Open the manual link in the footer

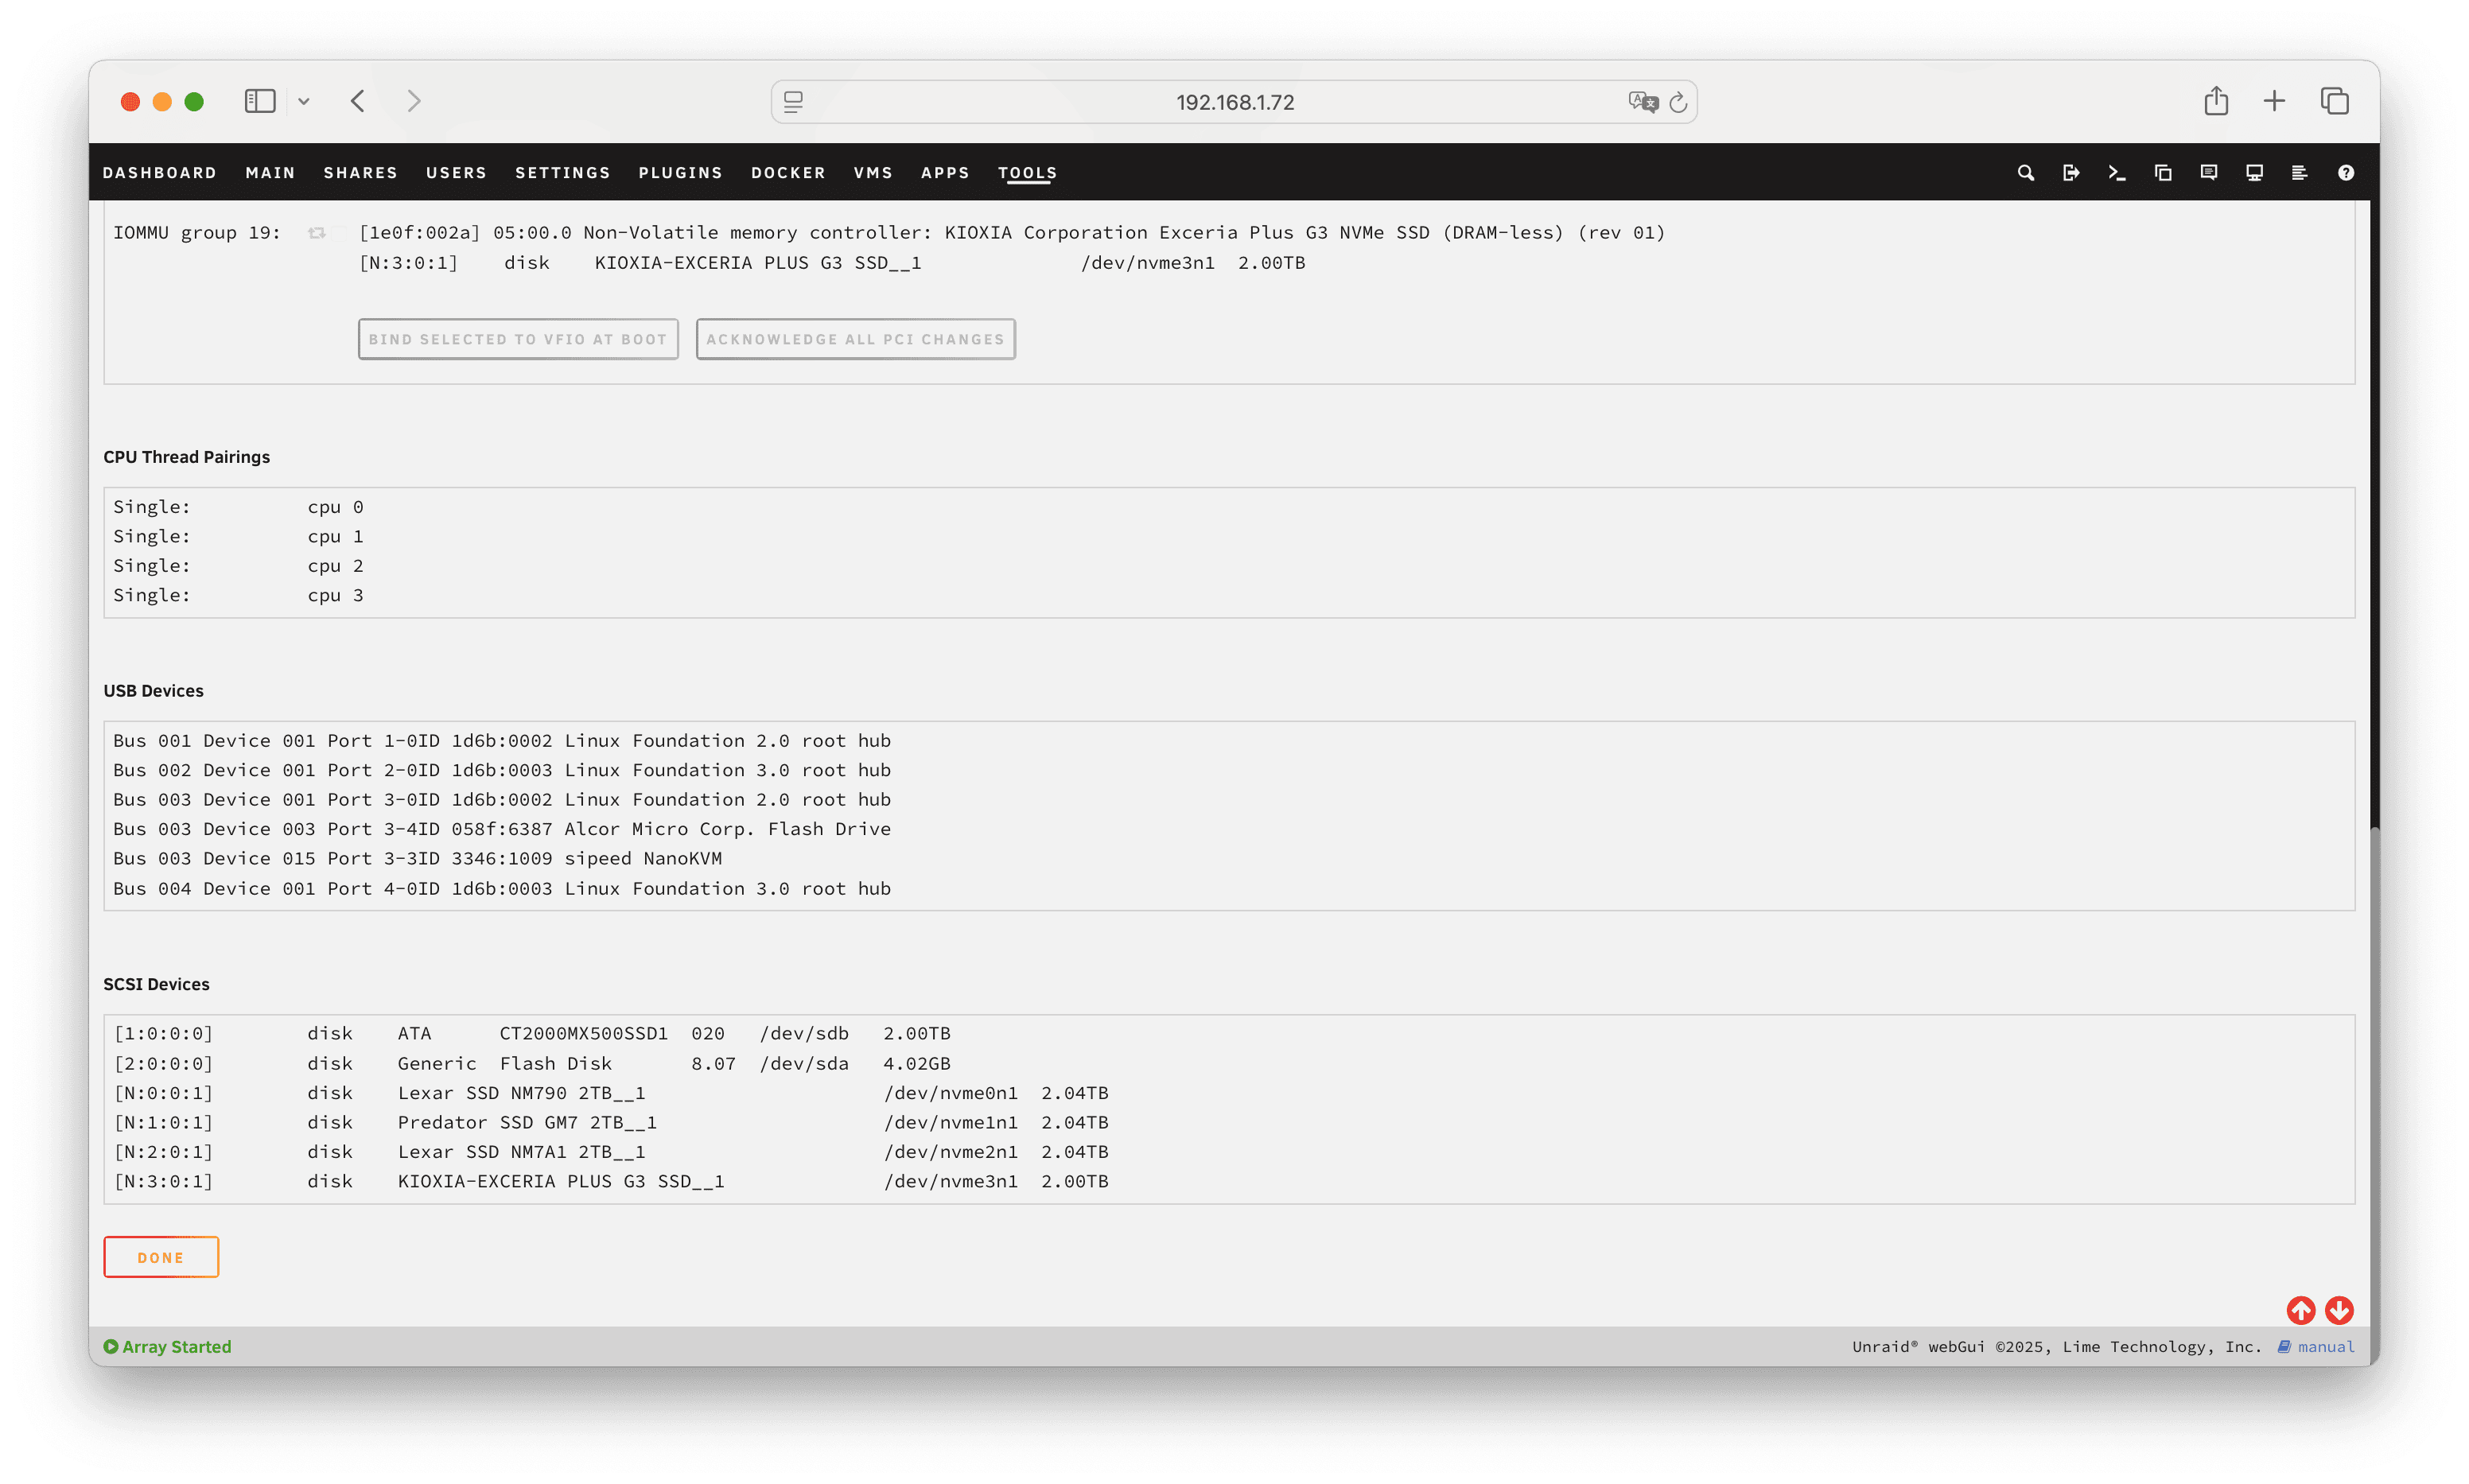click(2325, 1347)
